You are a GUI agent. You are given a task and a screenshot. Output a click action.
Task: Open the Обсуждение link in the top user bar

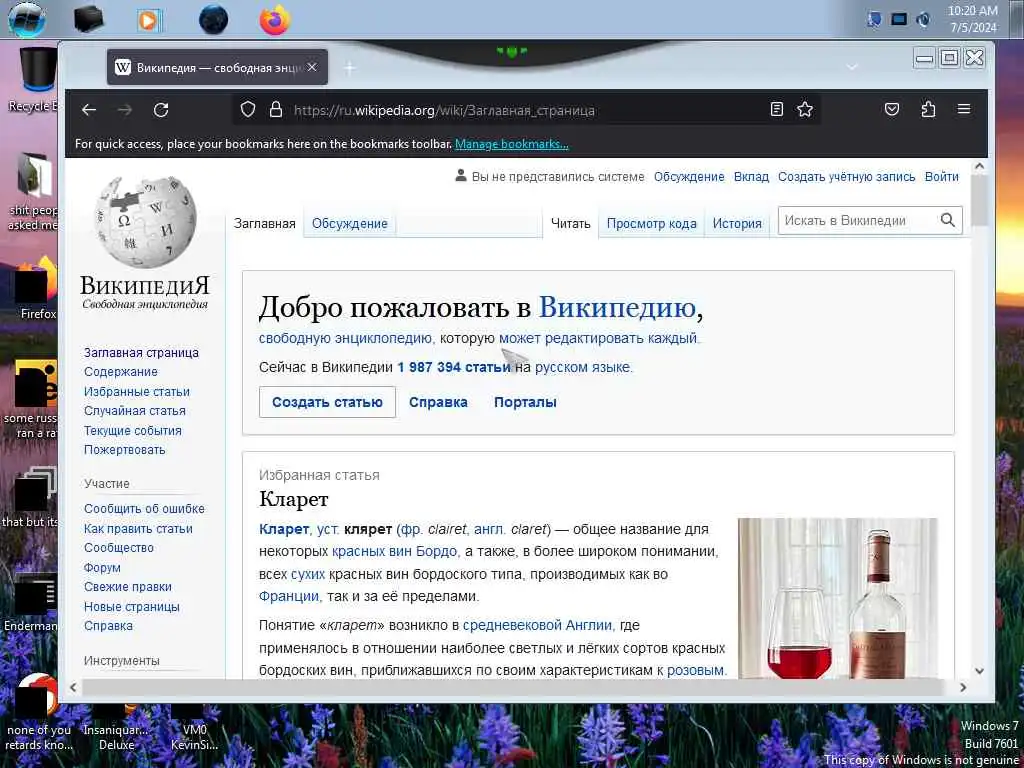coord(689,176)
